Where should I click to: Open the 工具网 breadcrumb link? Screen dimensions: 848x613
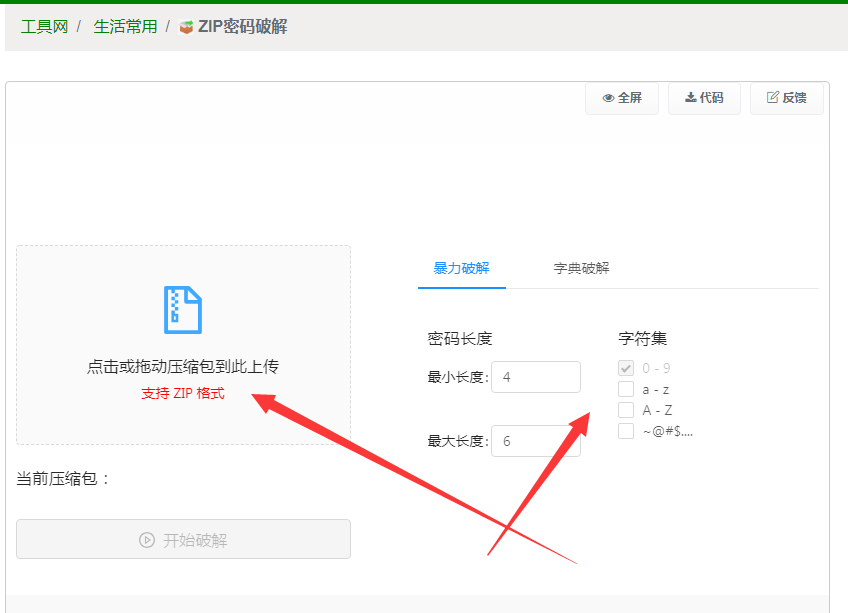pos(43,27)
